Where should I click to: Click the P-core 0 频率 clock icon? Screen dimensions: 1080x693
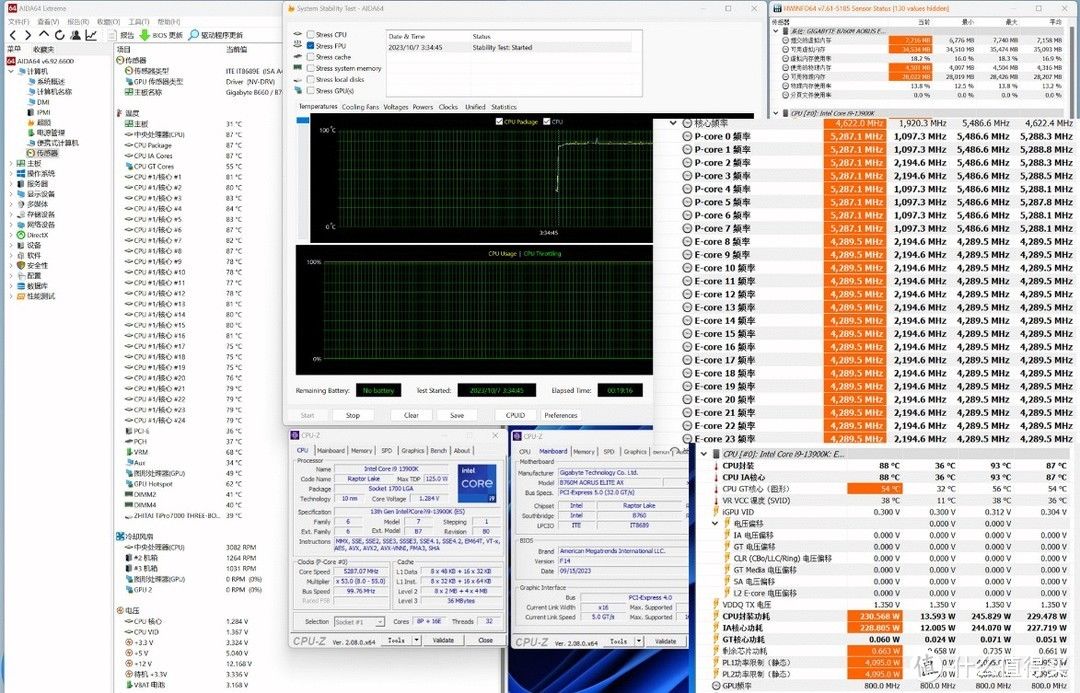click(x=687, y=136)
